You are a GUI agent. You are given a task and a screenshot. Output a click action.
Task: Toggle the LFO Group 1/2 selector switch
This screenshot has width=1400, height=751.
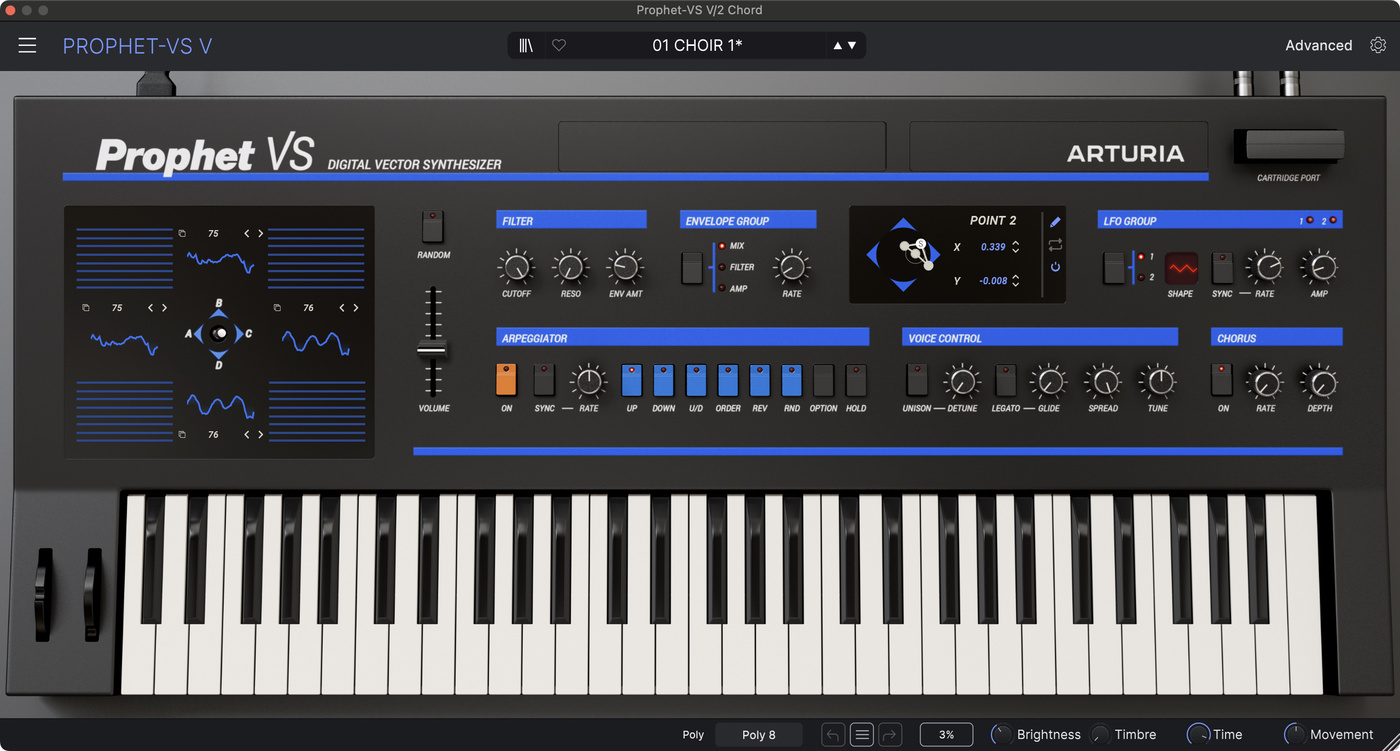tap(1114, 268)
